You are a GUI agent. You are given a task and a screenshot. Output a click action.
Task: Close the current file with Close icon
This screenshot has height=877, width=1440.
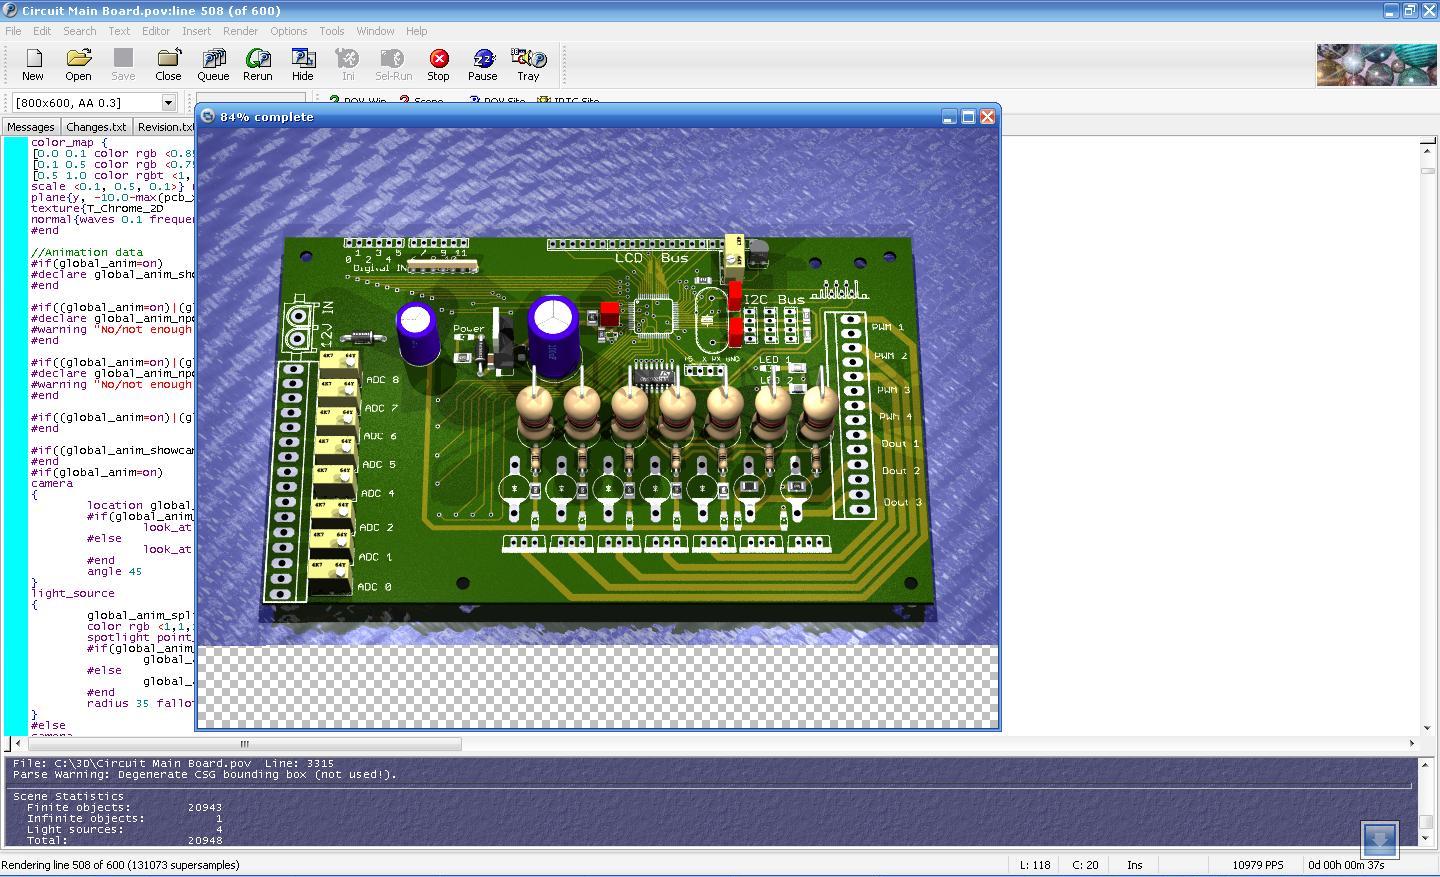pos(168,64)
